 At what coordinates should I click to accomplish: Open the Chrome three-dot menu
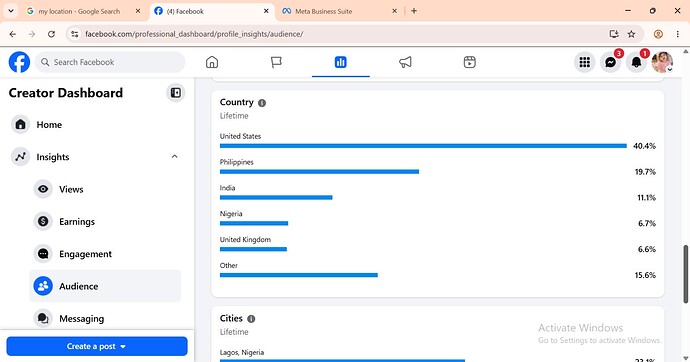click(x=678, y=34)
